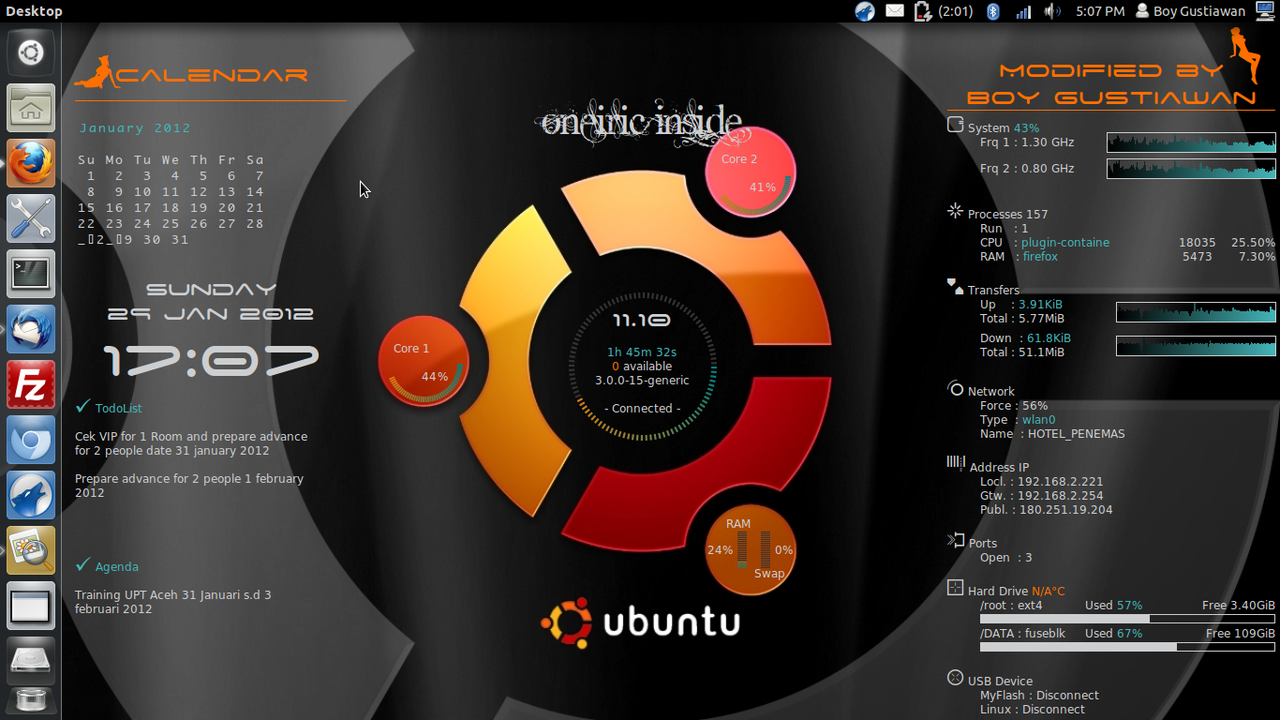Click the USB Device section icon
The width and height of the screenshot is (1280, 720).
955,678
